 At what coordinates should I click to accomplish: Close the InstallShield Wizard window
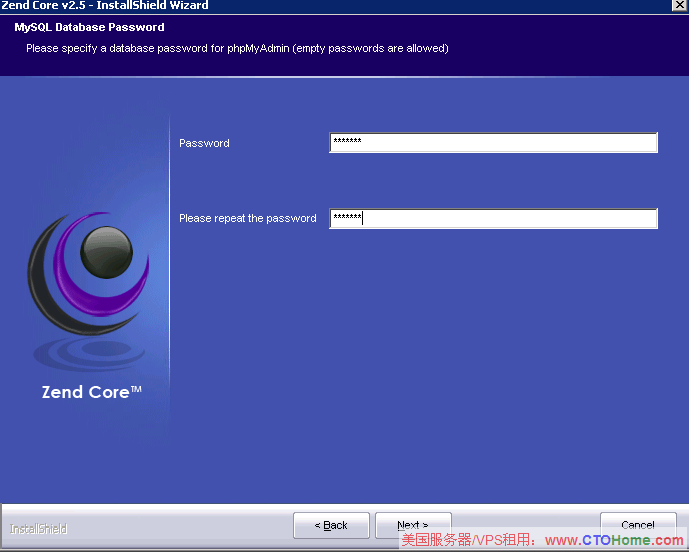tap(680, 5)
